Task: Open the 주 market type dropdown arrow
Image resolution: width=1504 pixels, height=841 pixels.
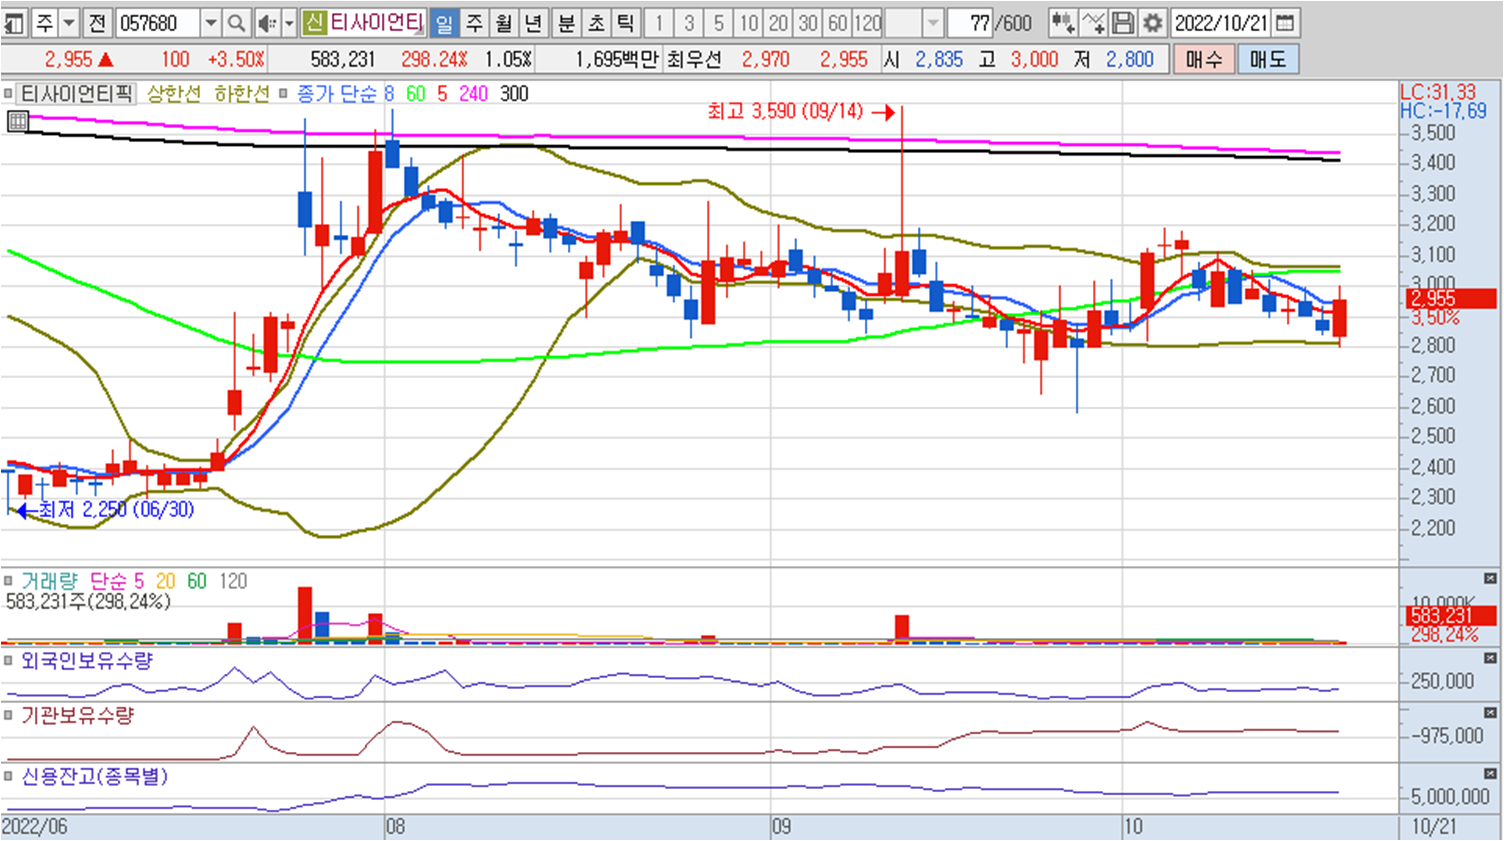Action: point(69,22)
